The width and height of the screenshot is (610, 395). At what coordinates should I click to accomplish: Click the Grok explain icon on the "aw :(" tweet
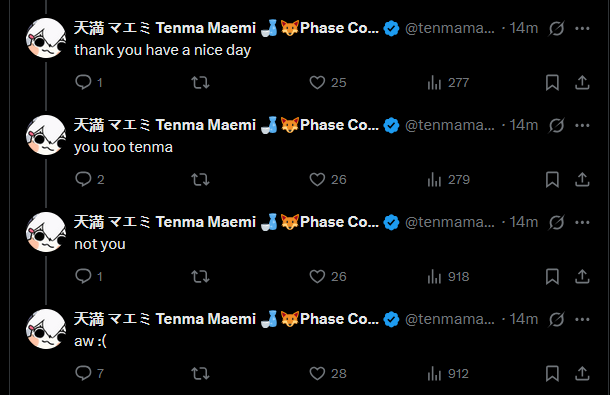[556, 320]
